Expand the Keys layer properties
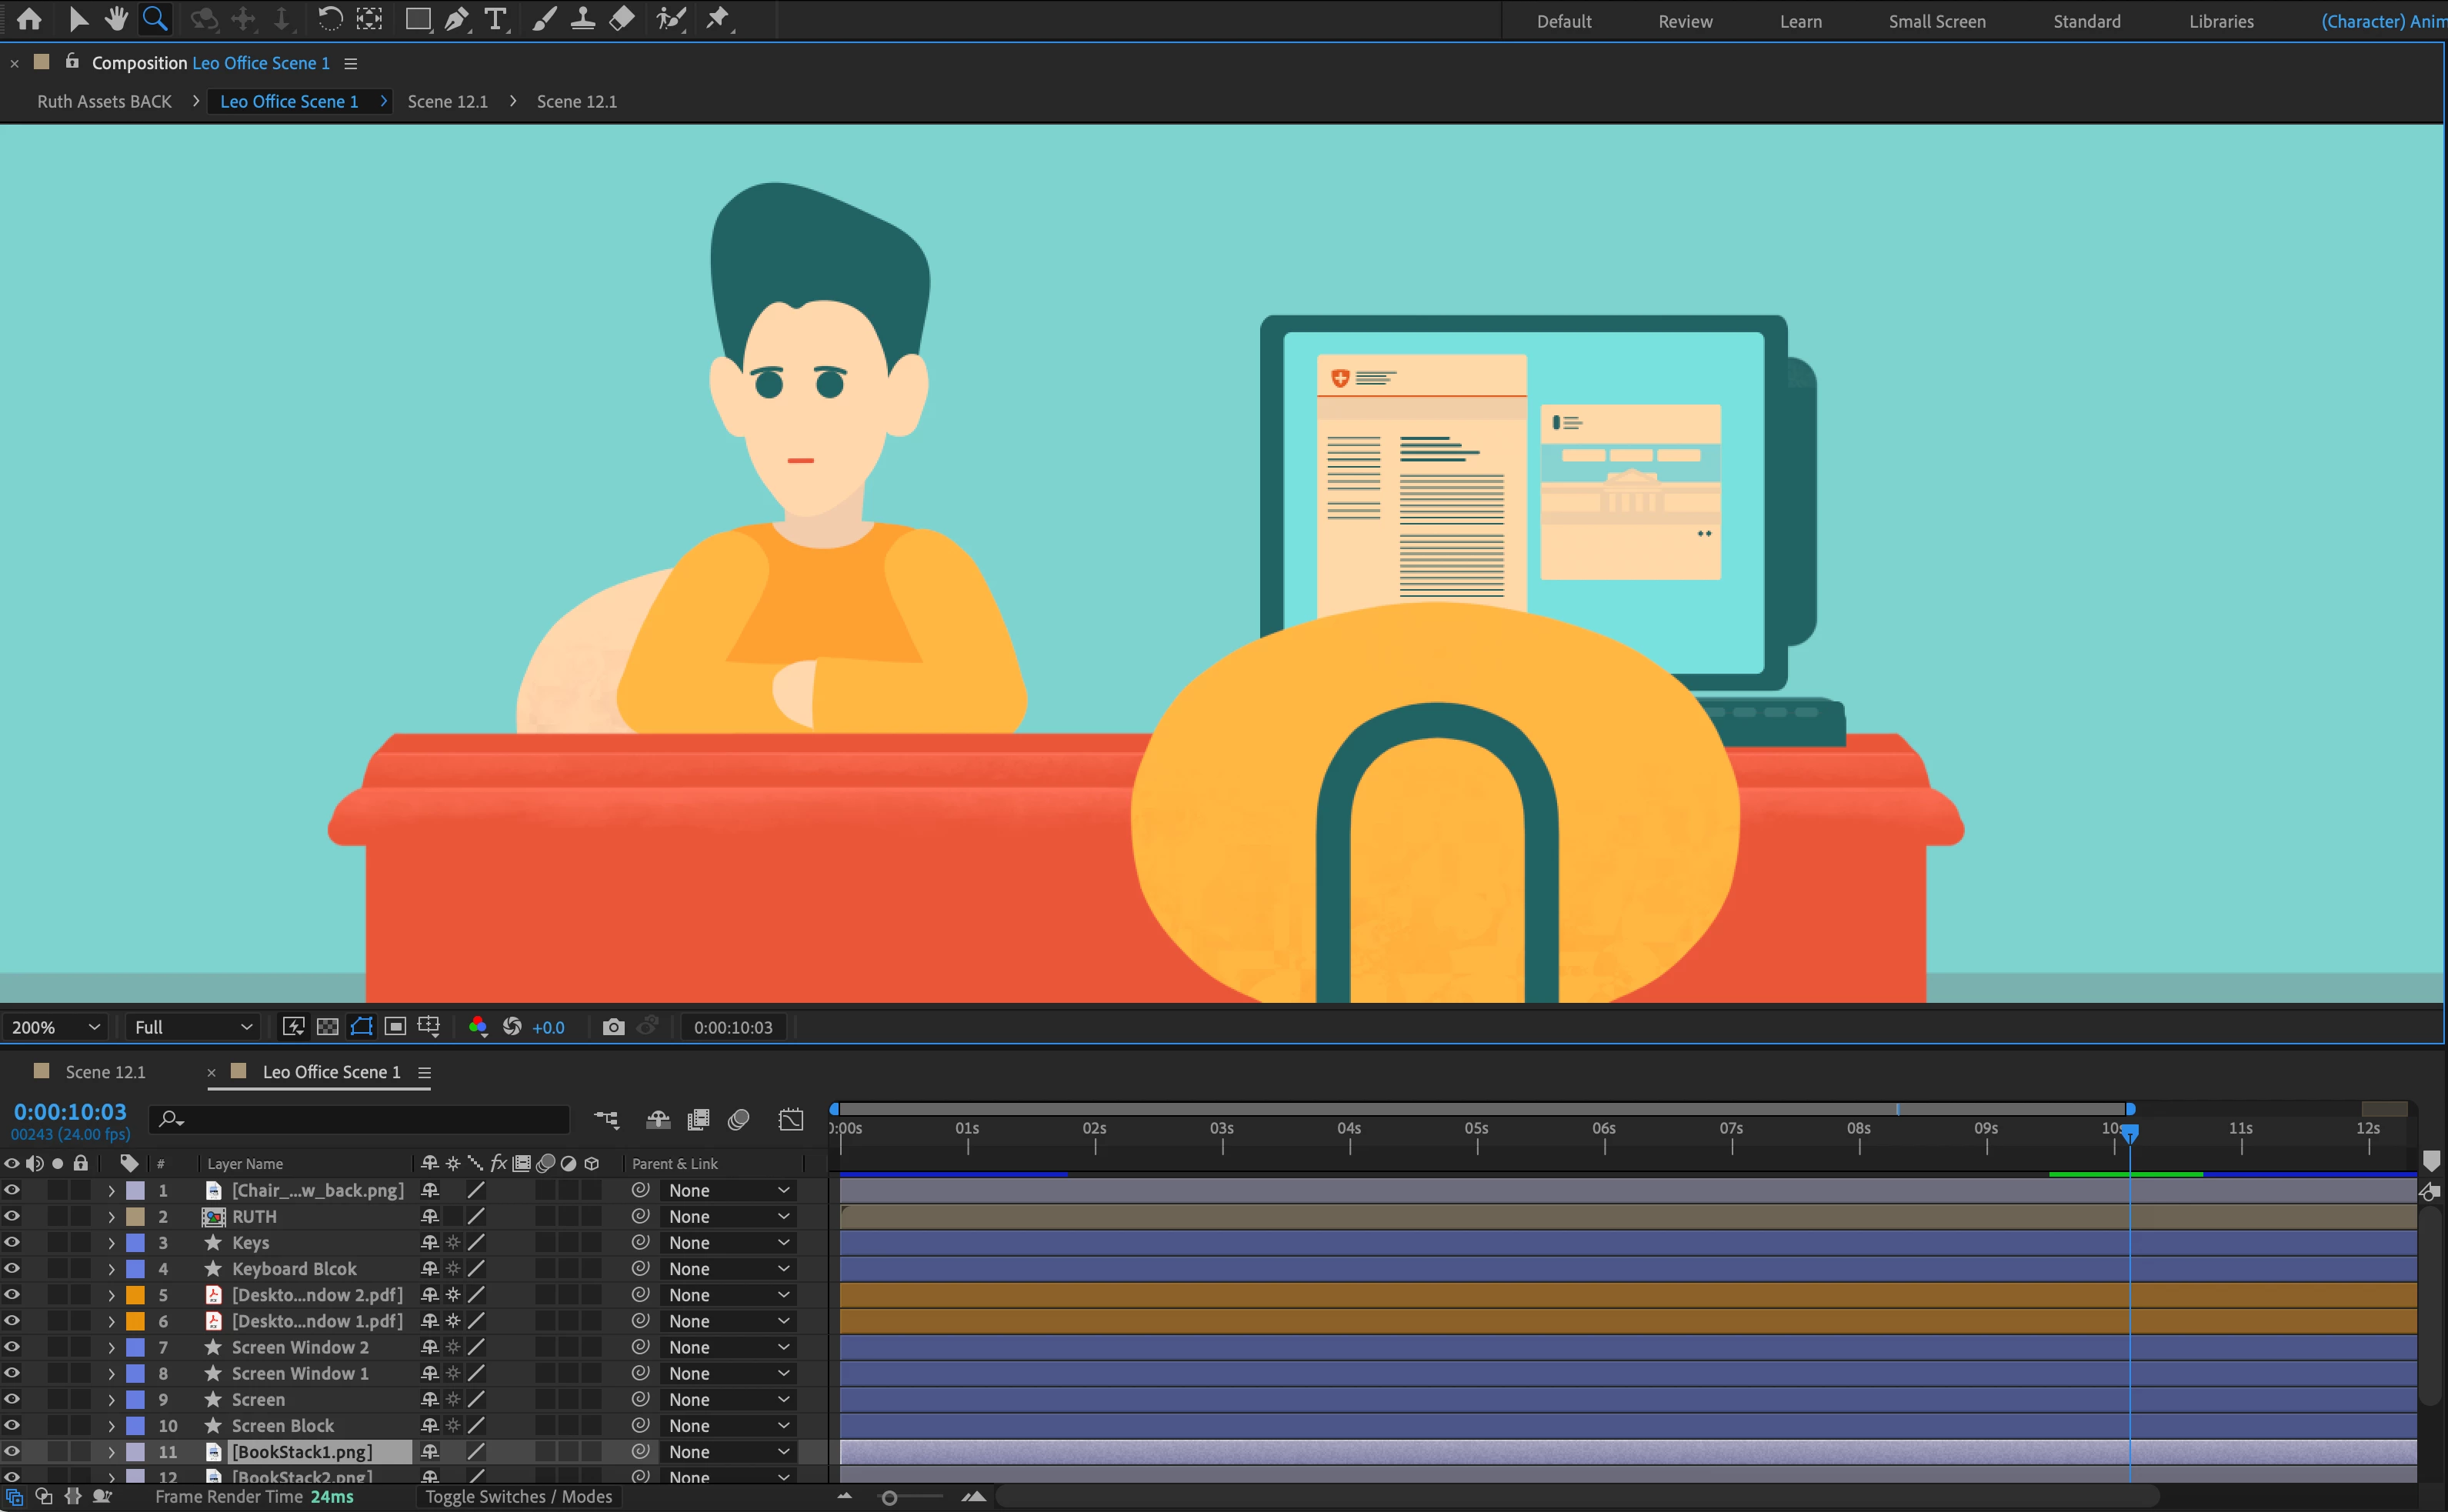The height and width of the screenshot is (1512, 2448). pyautogui.click(x=111, y=1243)
